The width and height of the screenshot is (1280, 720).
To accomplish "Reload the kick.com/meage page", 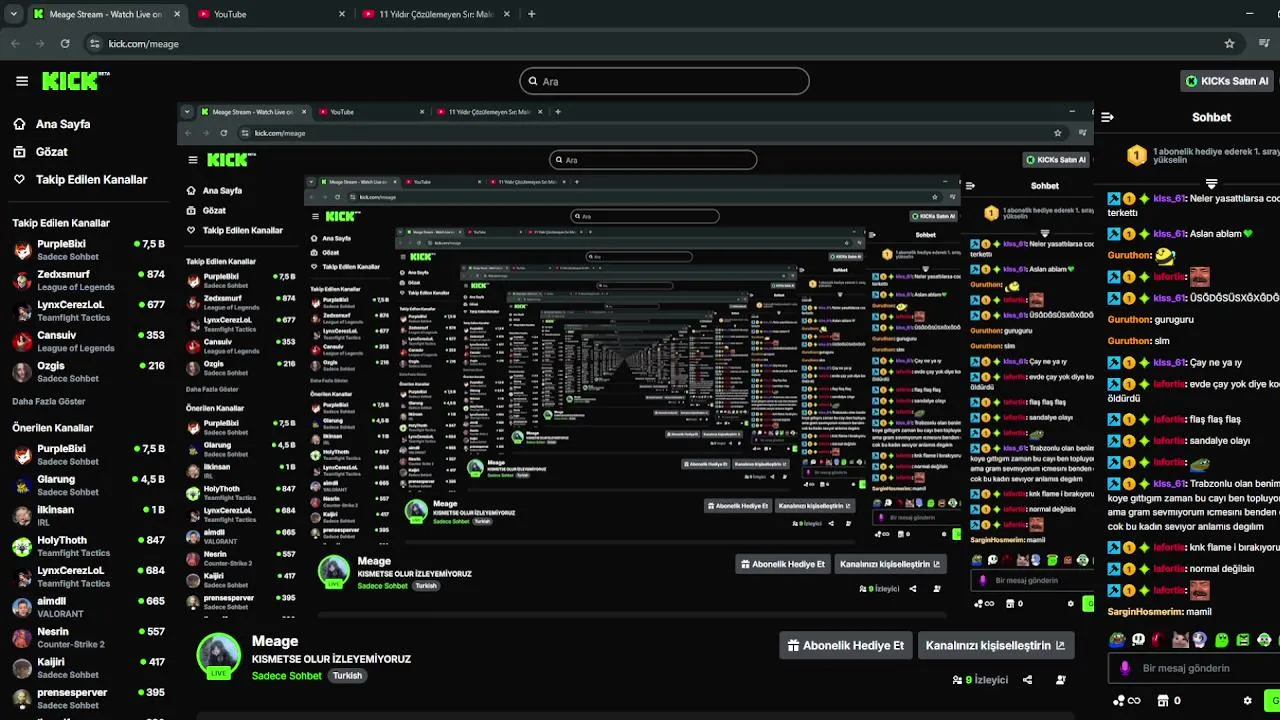I will click(65, 44).
